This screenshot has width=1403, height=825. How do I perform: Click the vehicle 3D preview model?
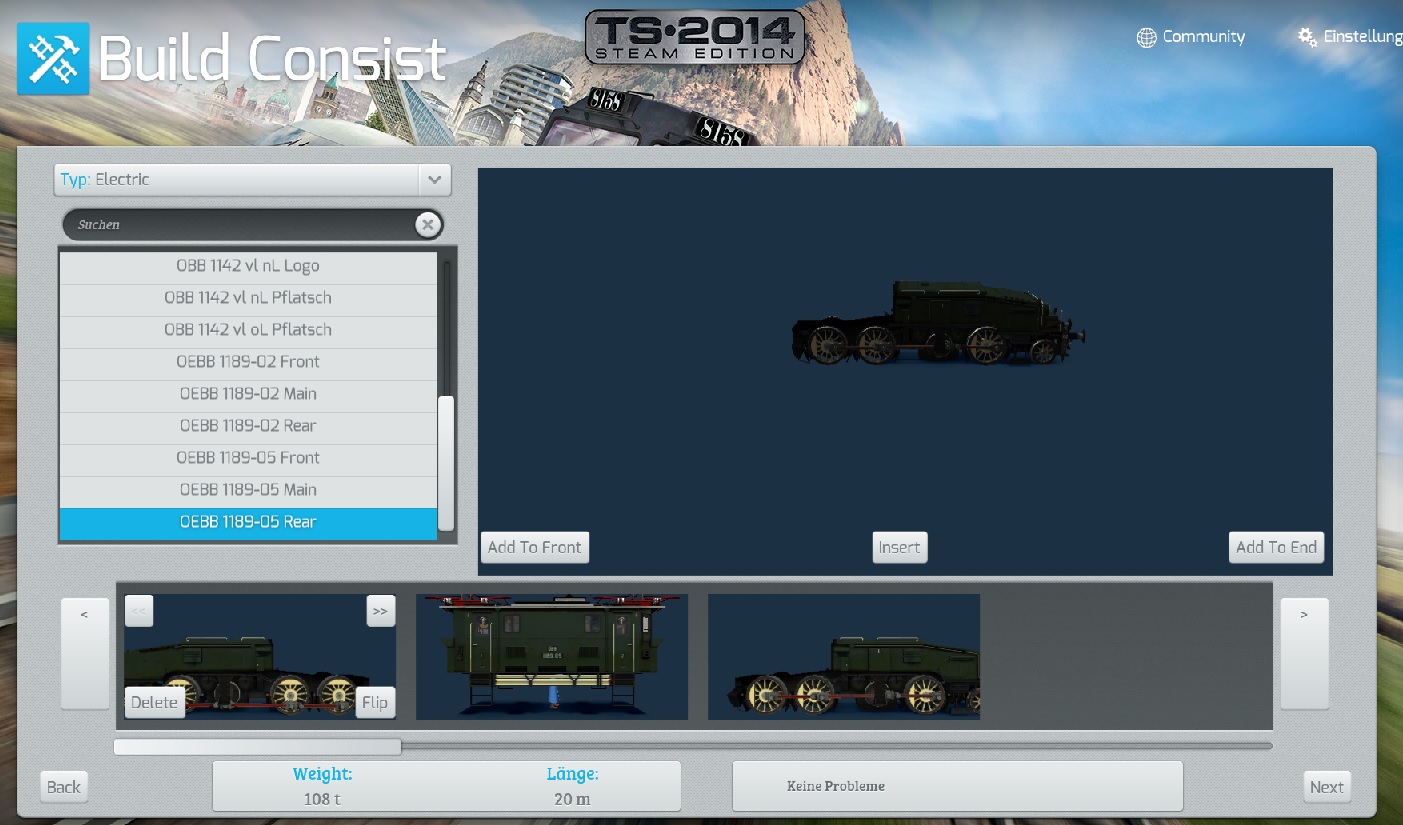click(939, 323)
